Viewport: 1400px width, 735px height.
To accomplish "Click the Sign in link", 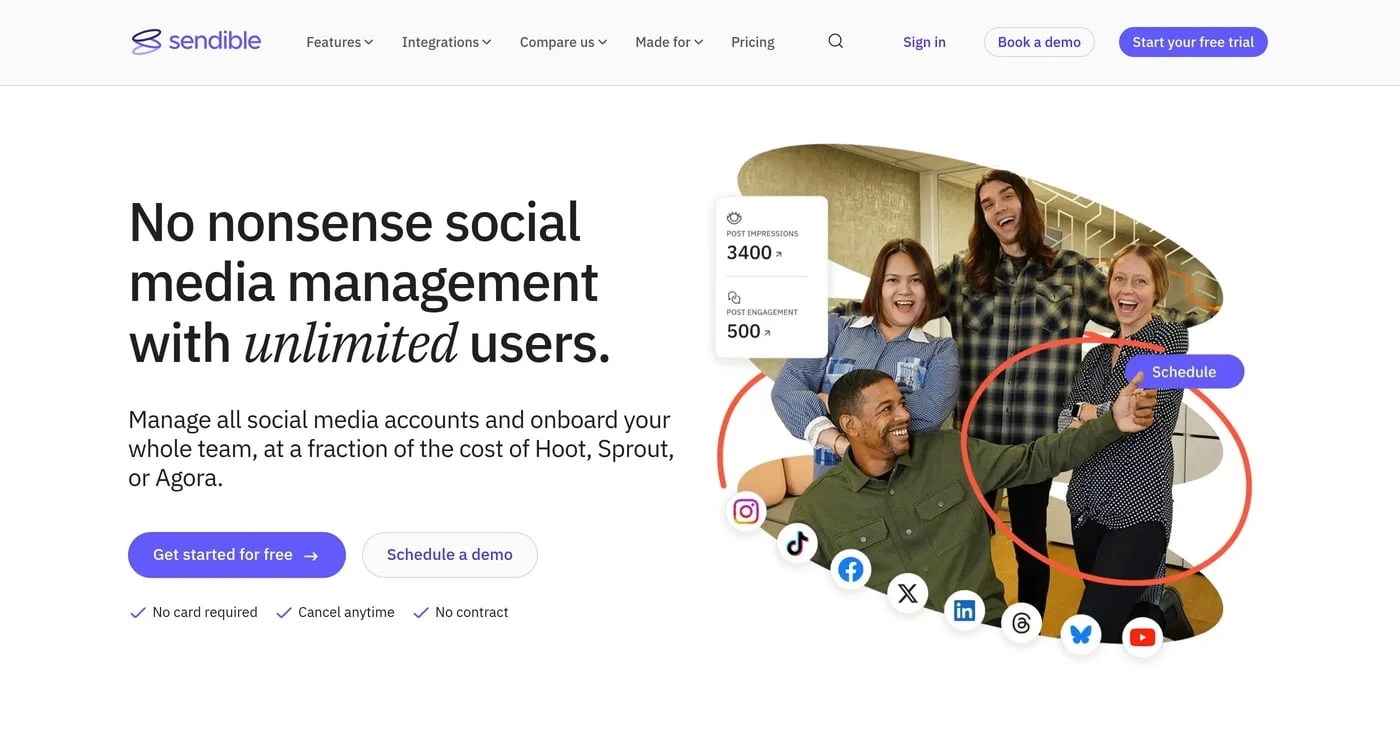I will [x=924, y=42].
